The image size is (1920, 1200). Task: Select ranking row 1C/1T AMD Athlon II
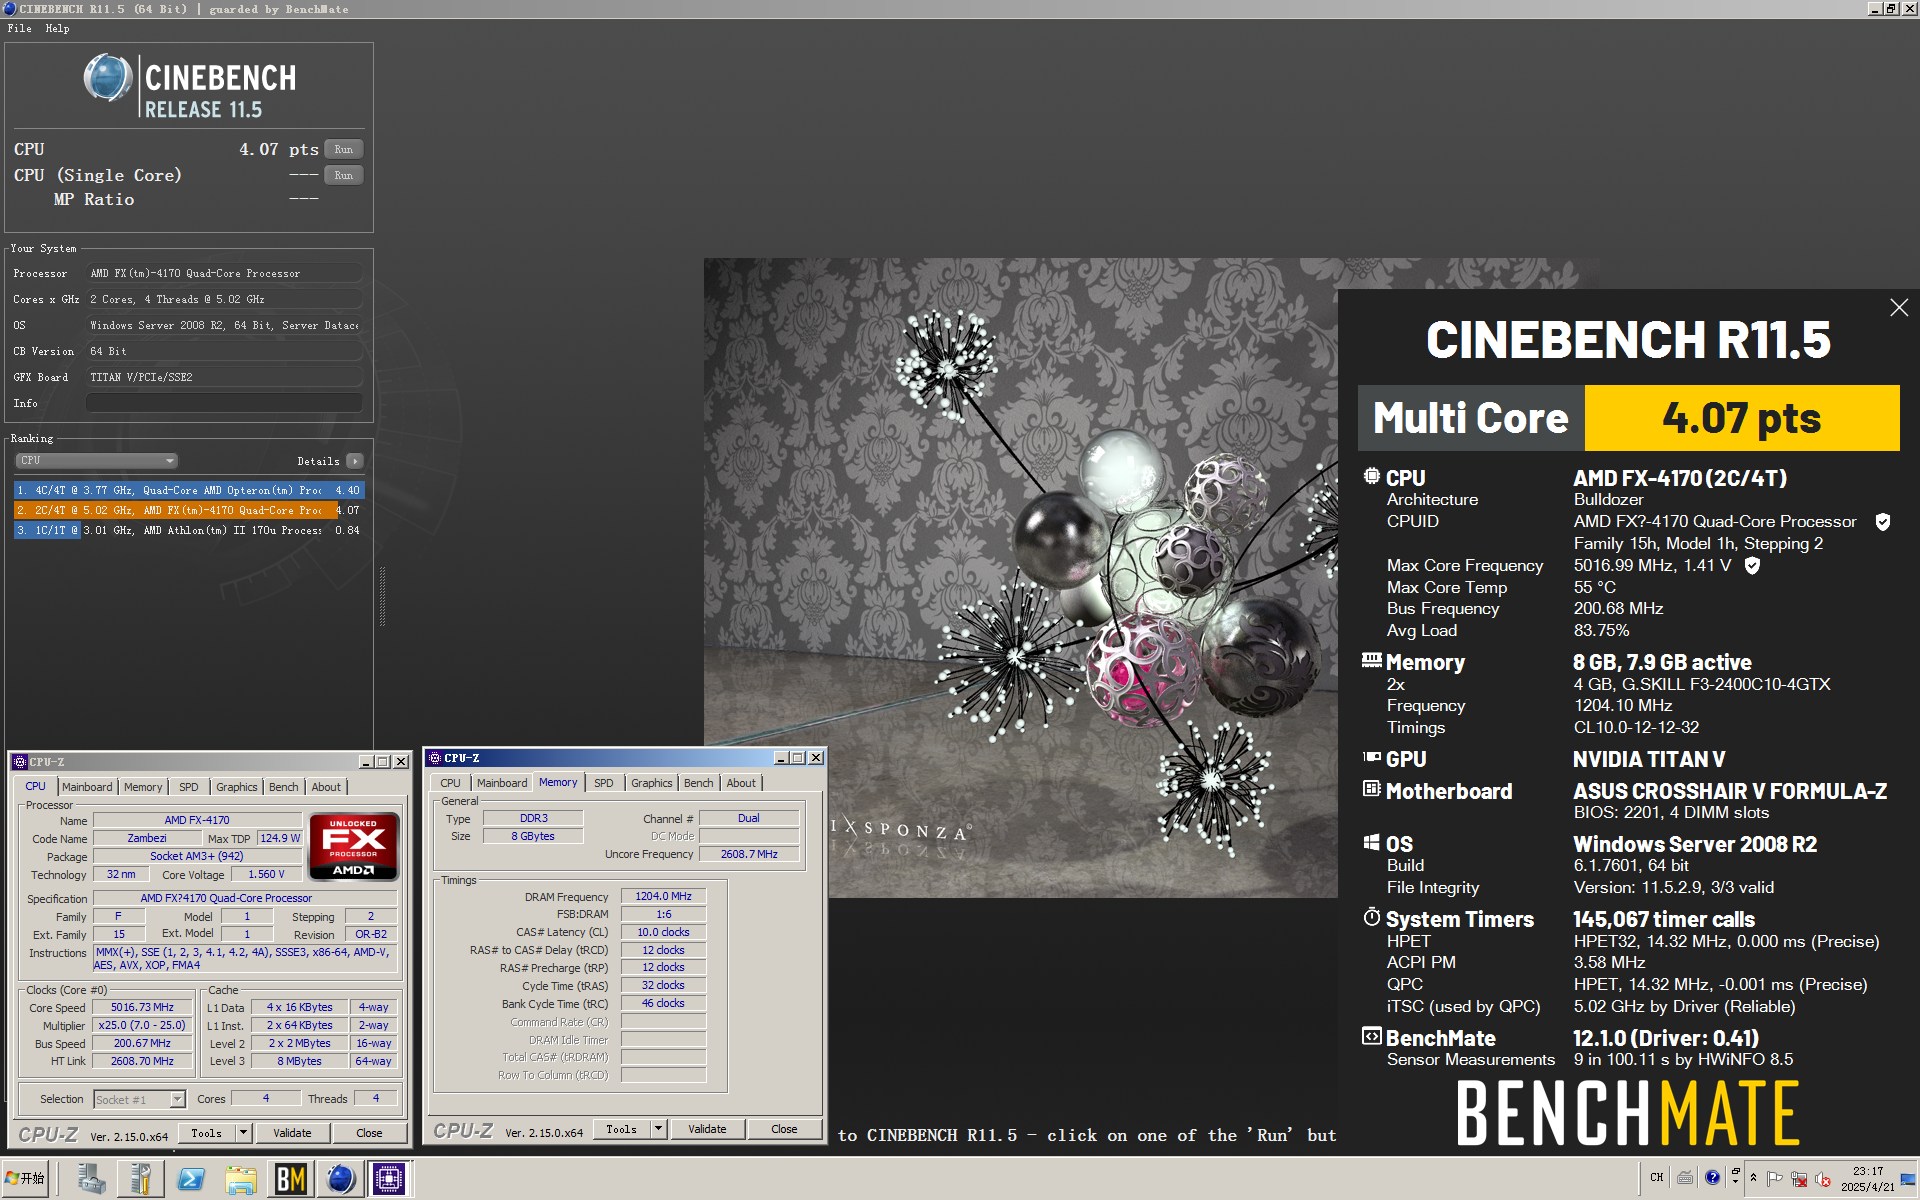coord(189,530)
